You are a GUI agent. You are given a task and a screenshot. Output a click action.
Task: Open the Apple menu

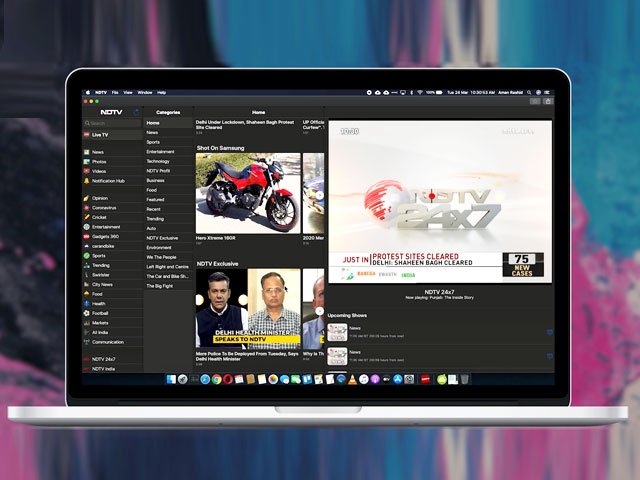click(87, 93)
